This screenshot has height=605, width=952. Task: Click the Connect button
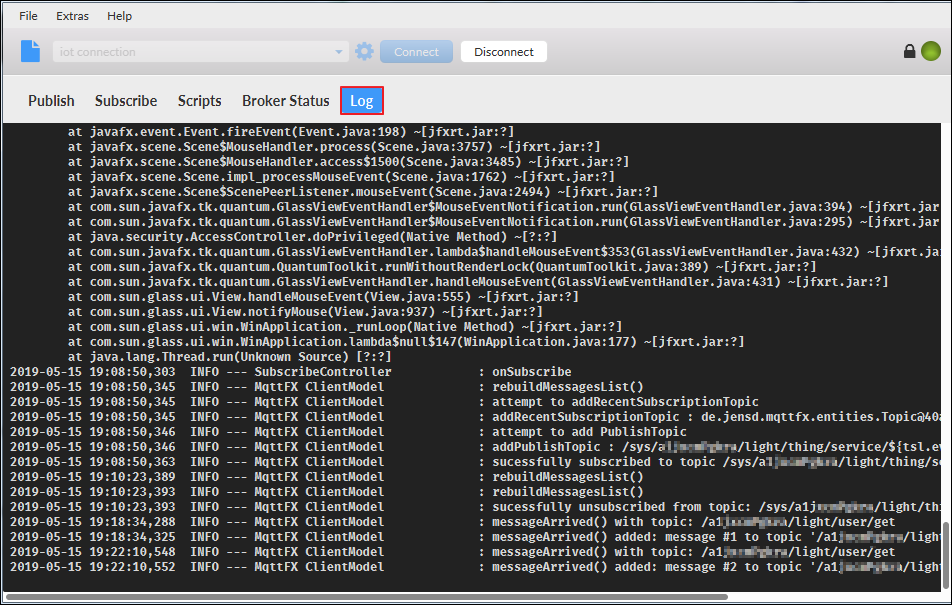coord(416,51)
